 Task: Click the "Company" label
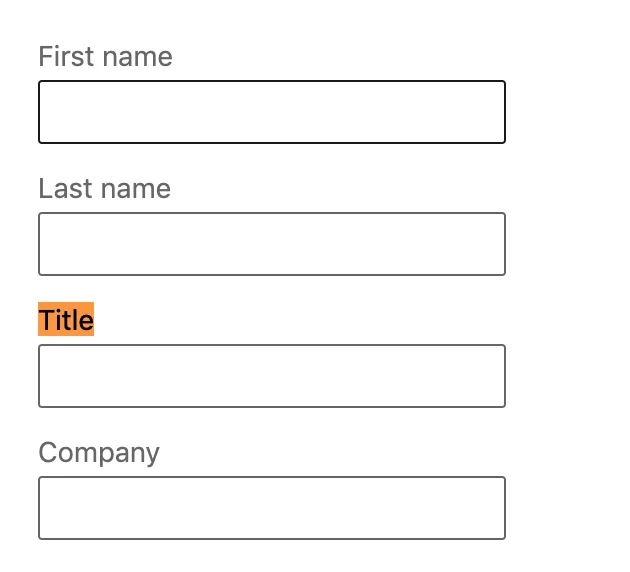pos(99,453)
